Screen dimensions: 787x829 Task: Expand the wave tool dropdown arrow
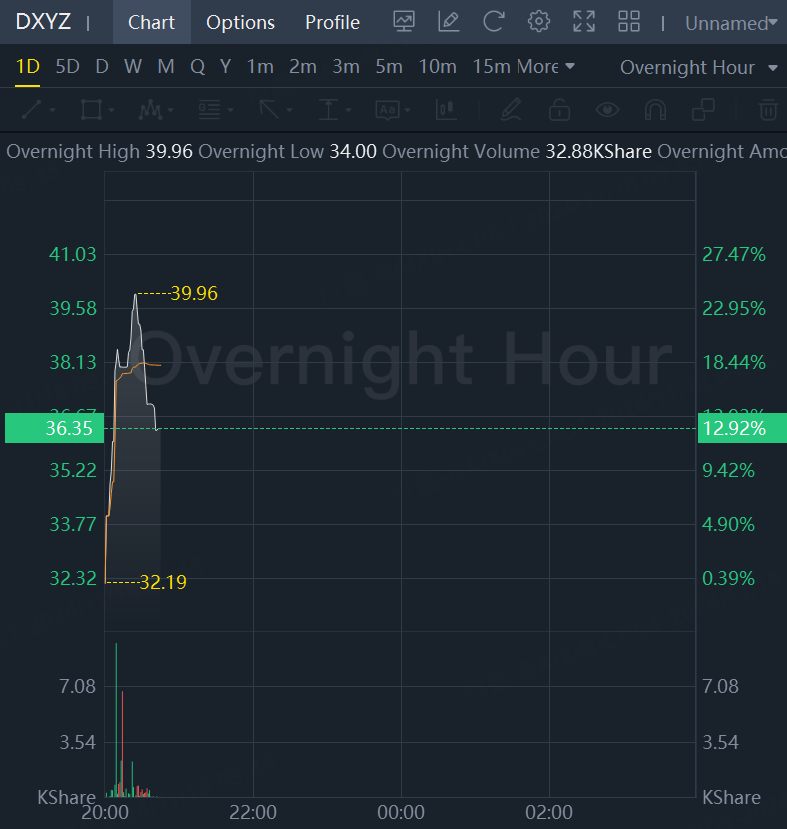(171, 110)
